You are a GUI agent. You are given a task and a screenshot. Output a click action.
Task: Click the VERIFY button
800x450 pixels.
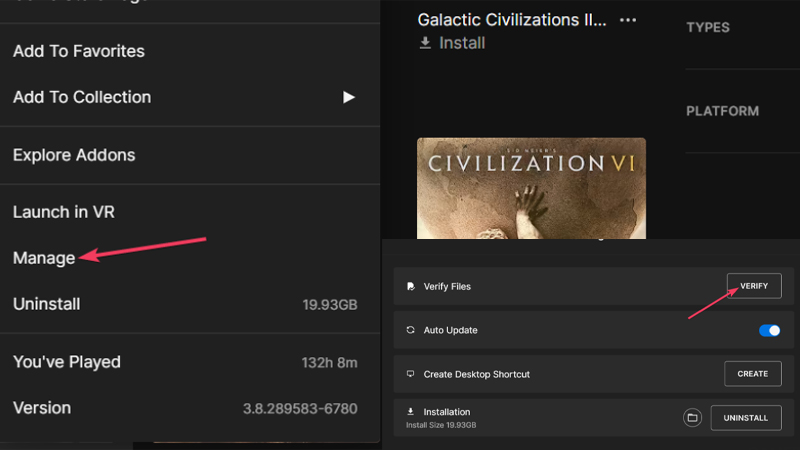tap(754, 286)
